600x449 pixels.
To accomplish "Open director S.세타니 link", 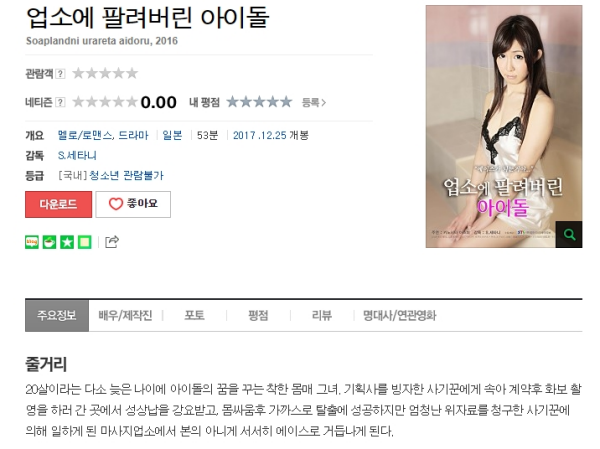I will point(77,155).
